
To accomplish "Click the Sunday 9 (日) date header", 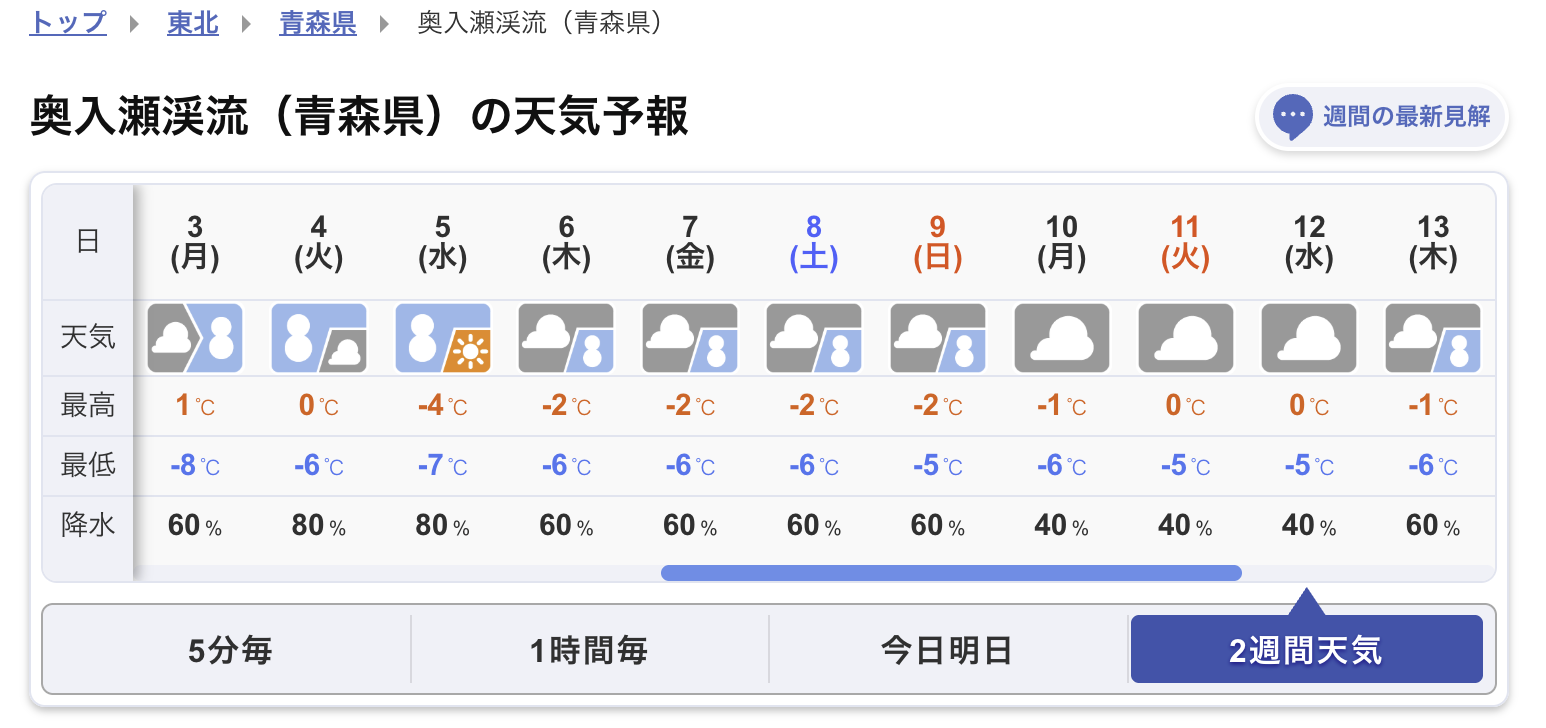I will 937,243.
